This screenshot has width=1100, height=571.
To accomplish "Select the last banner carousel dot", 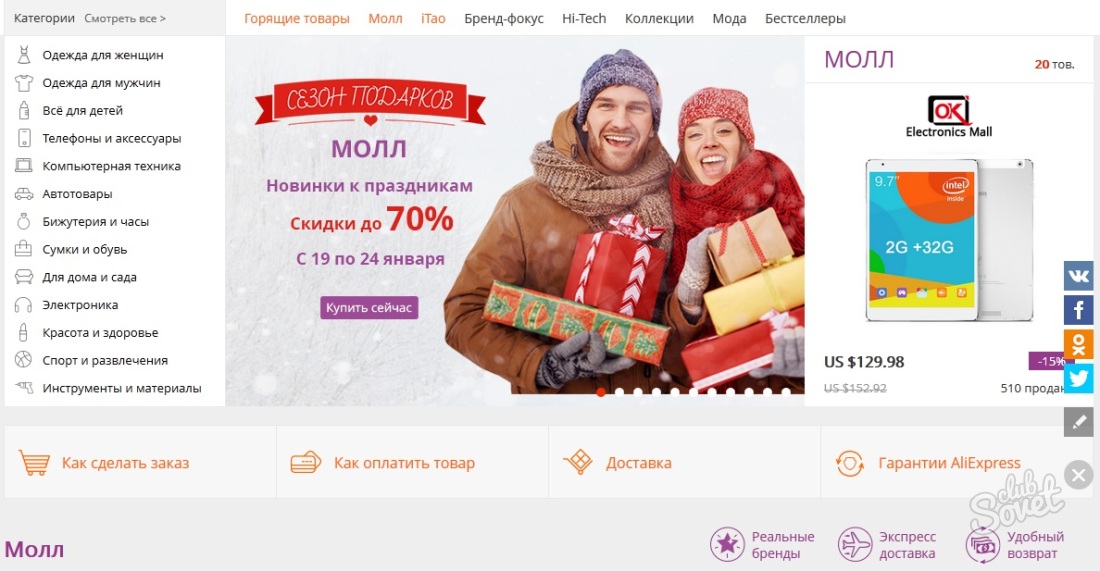I will click(786, 392).
